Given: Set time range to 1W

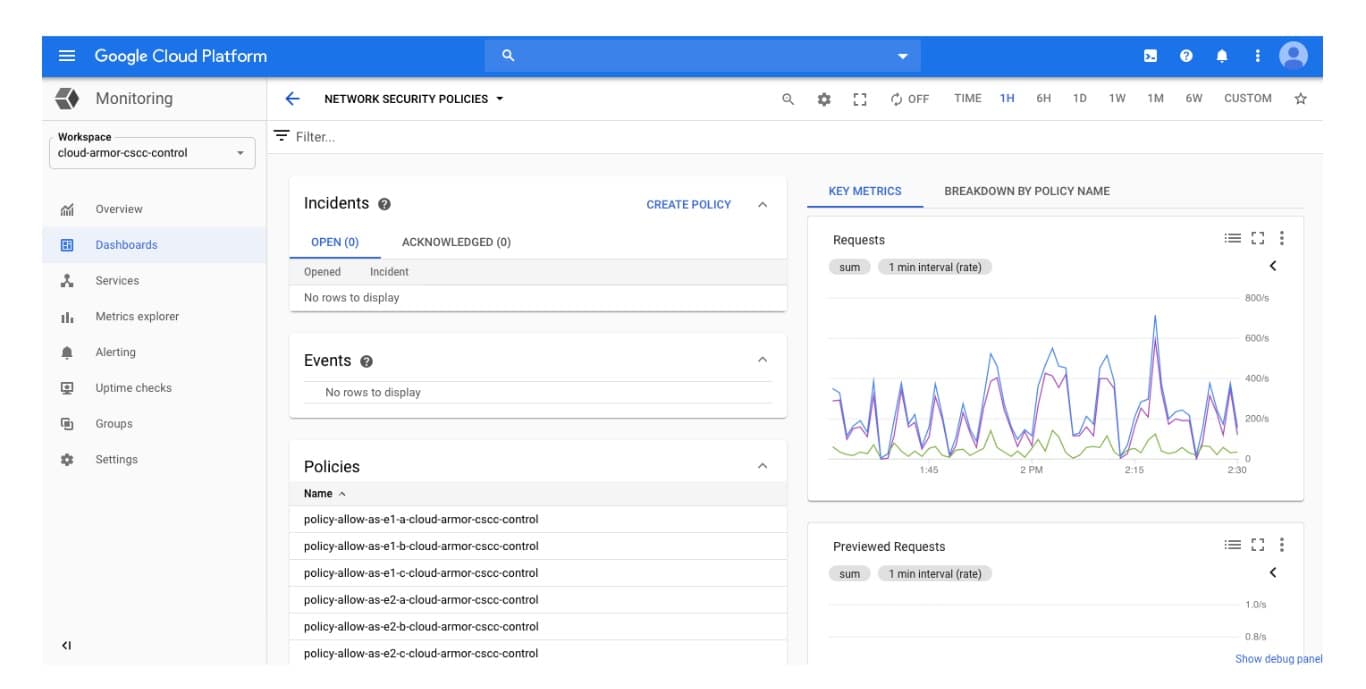Looking at the screenshot, I should tap(1117, 99).
